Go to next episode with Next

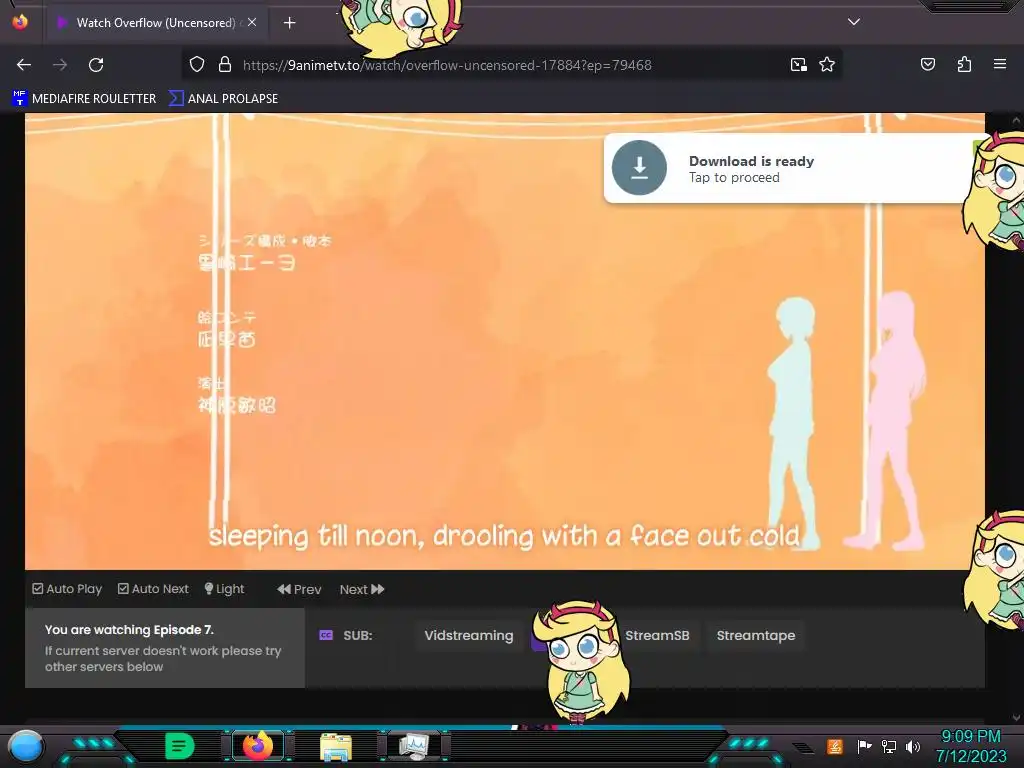click(x=362, y=589)
